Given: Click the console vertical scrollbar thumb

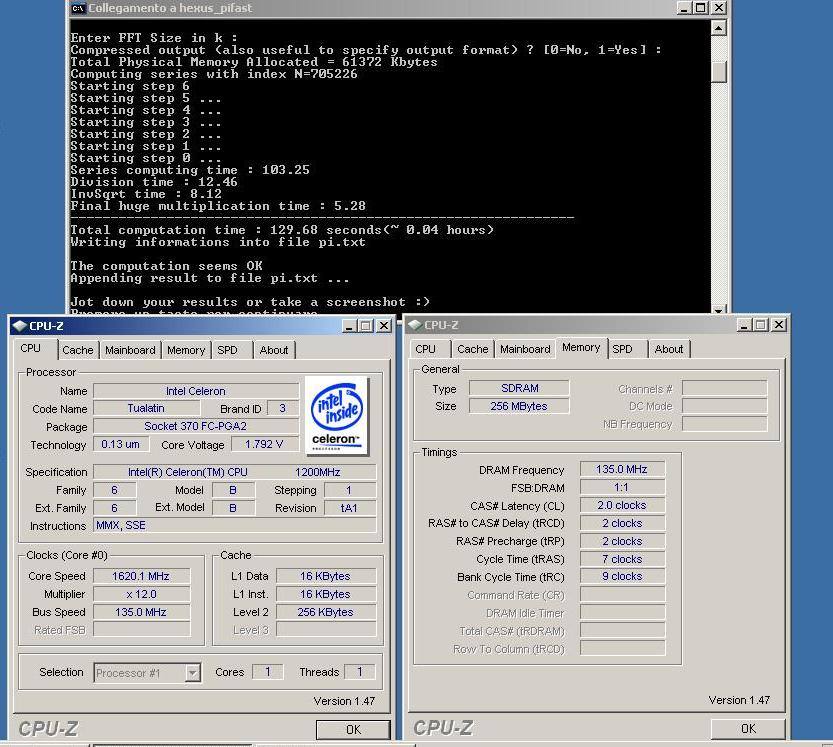Looking at the screenshot, I should (718, 71).
